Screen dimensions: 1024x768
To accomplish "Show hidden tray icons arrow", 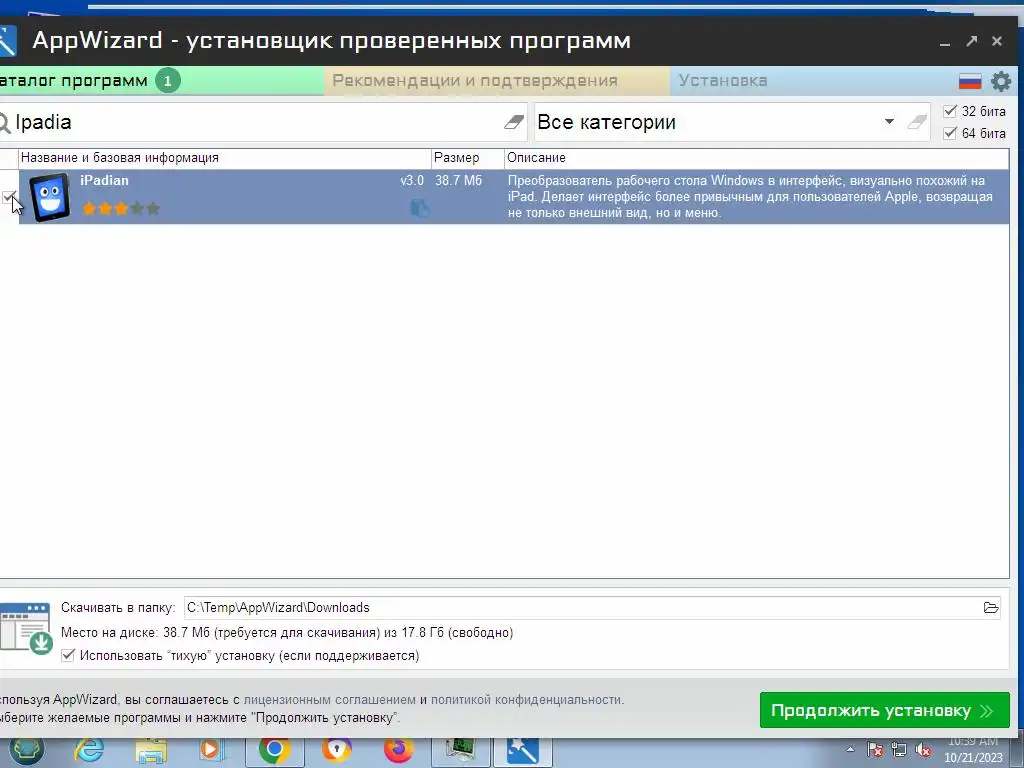I will [x=850, y=750].
